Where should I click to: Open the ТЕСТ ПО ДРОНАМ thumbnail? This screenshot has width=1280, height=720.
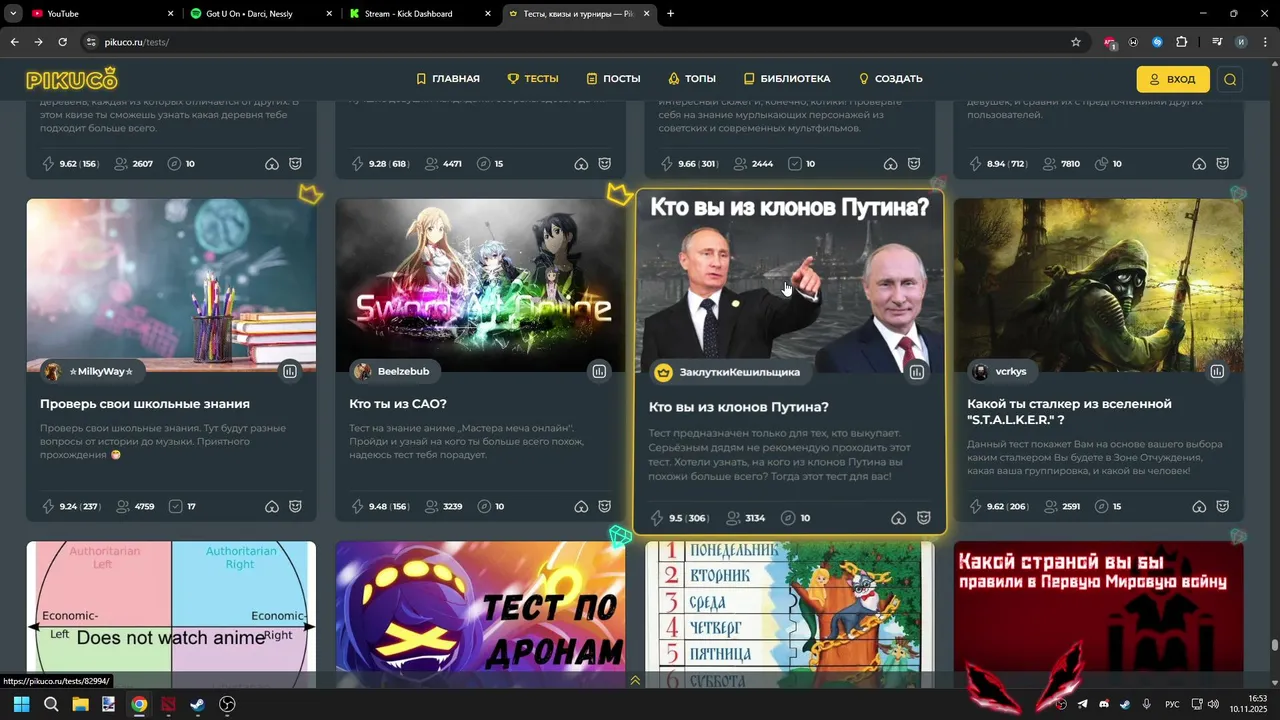point(480,614)
